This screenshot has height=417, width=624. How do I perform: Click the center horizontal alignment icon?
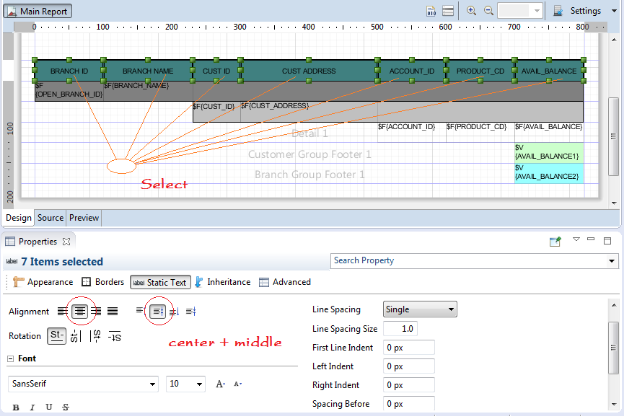(x=77, y=311)
